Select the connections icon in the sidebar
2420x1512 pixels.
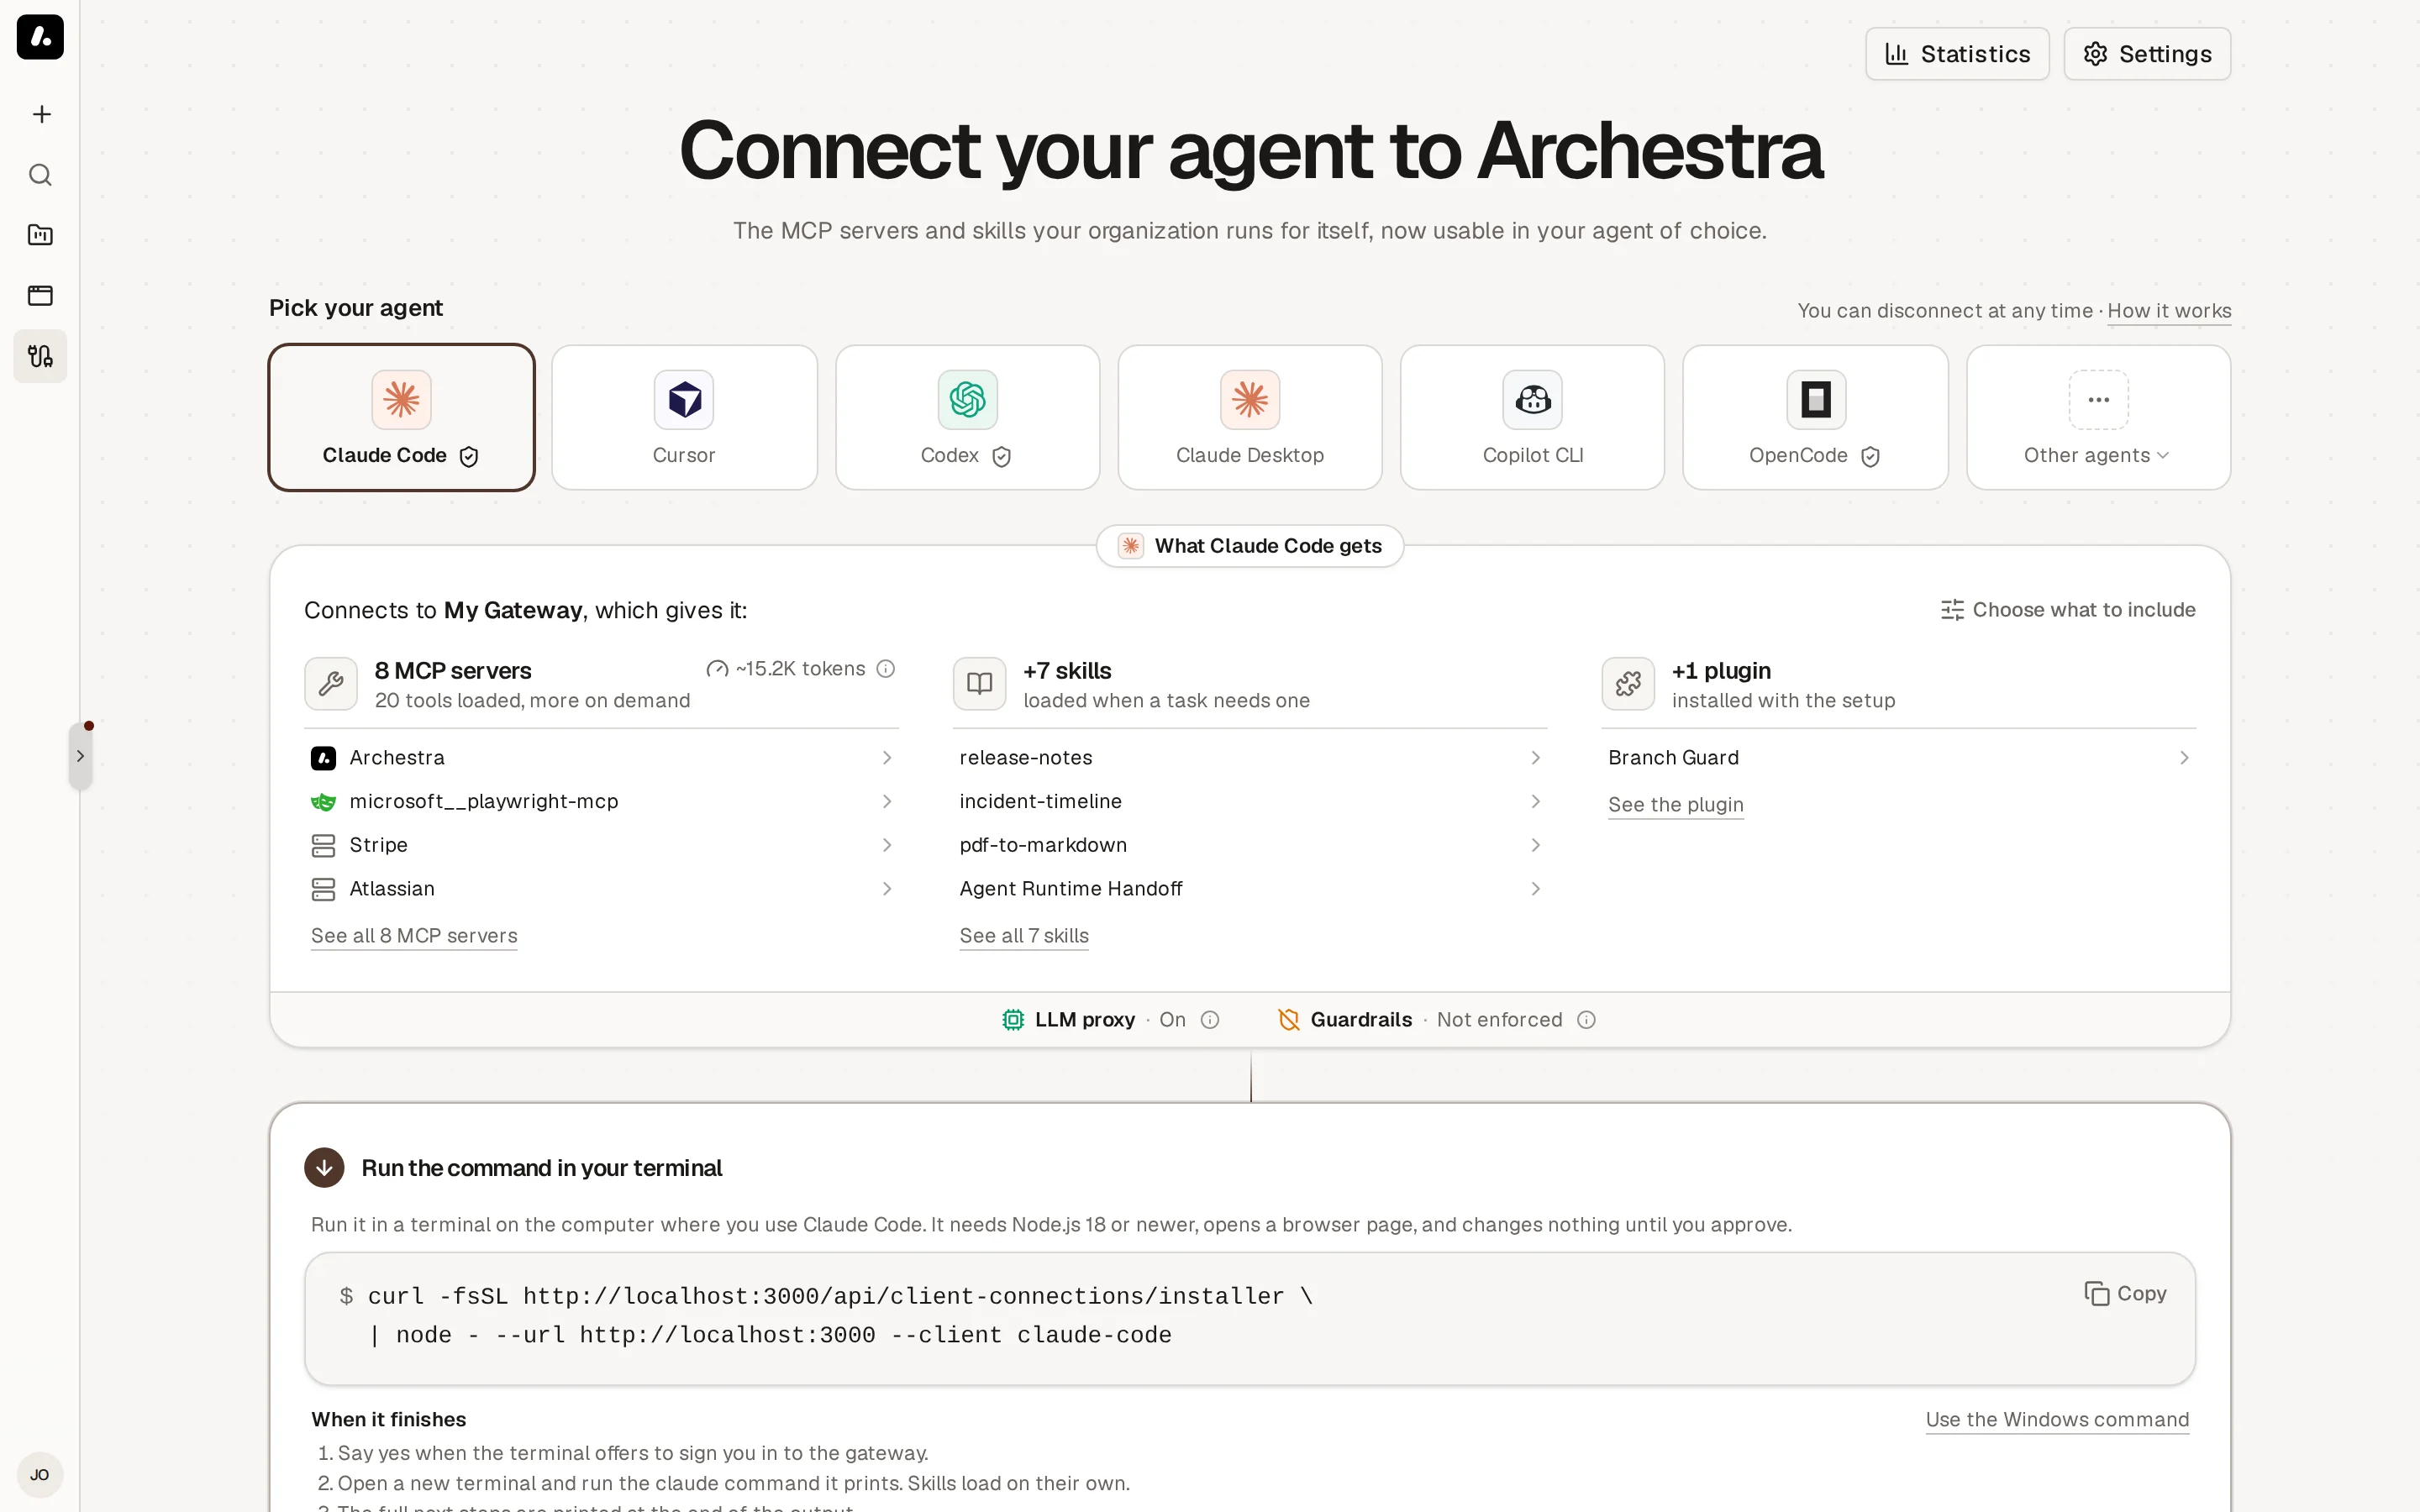[x=40, y=356]
